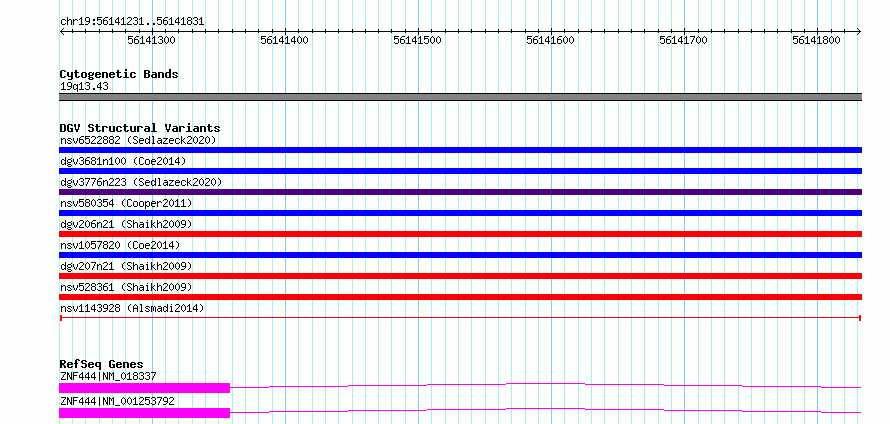
Task: Click the red bar for dgv206n21
Action: pos(460,234)
